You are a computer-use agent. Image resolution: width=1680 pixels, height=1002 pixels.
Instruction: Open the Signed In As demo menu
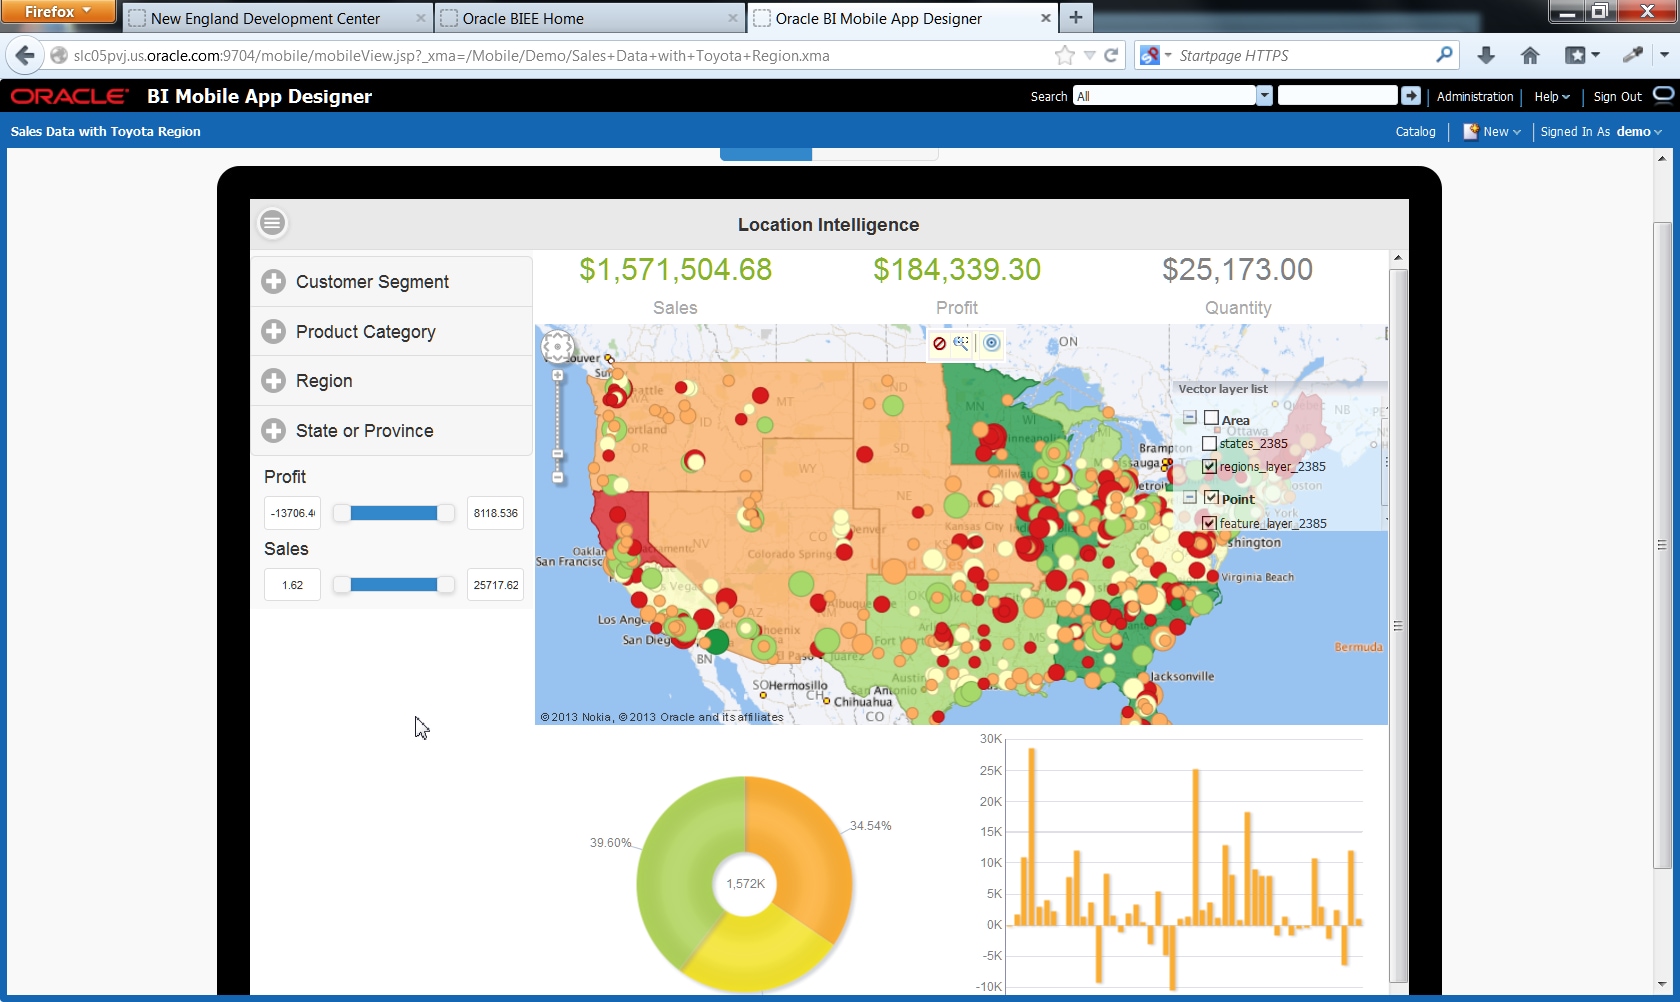coord(1601,132)
